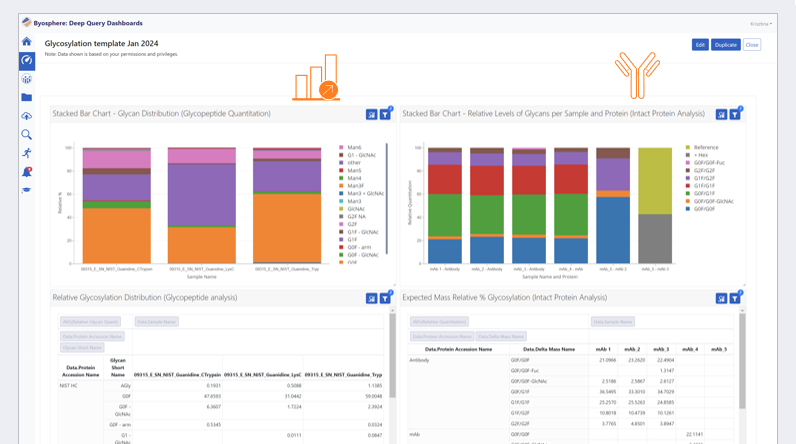Open filter on Expected Mass Relative % table
Viewport: 796px width, 444px height.
tap(735, 298)
